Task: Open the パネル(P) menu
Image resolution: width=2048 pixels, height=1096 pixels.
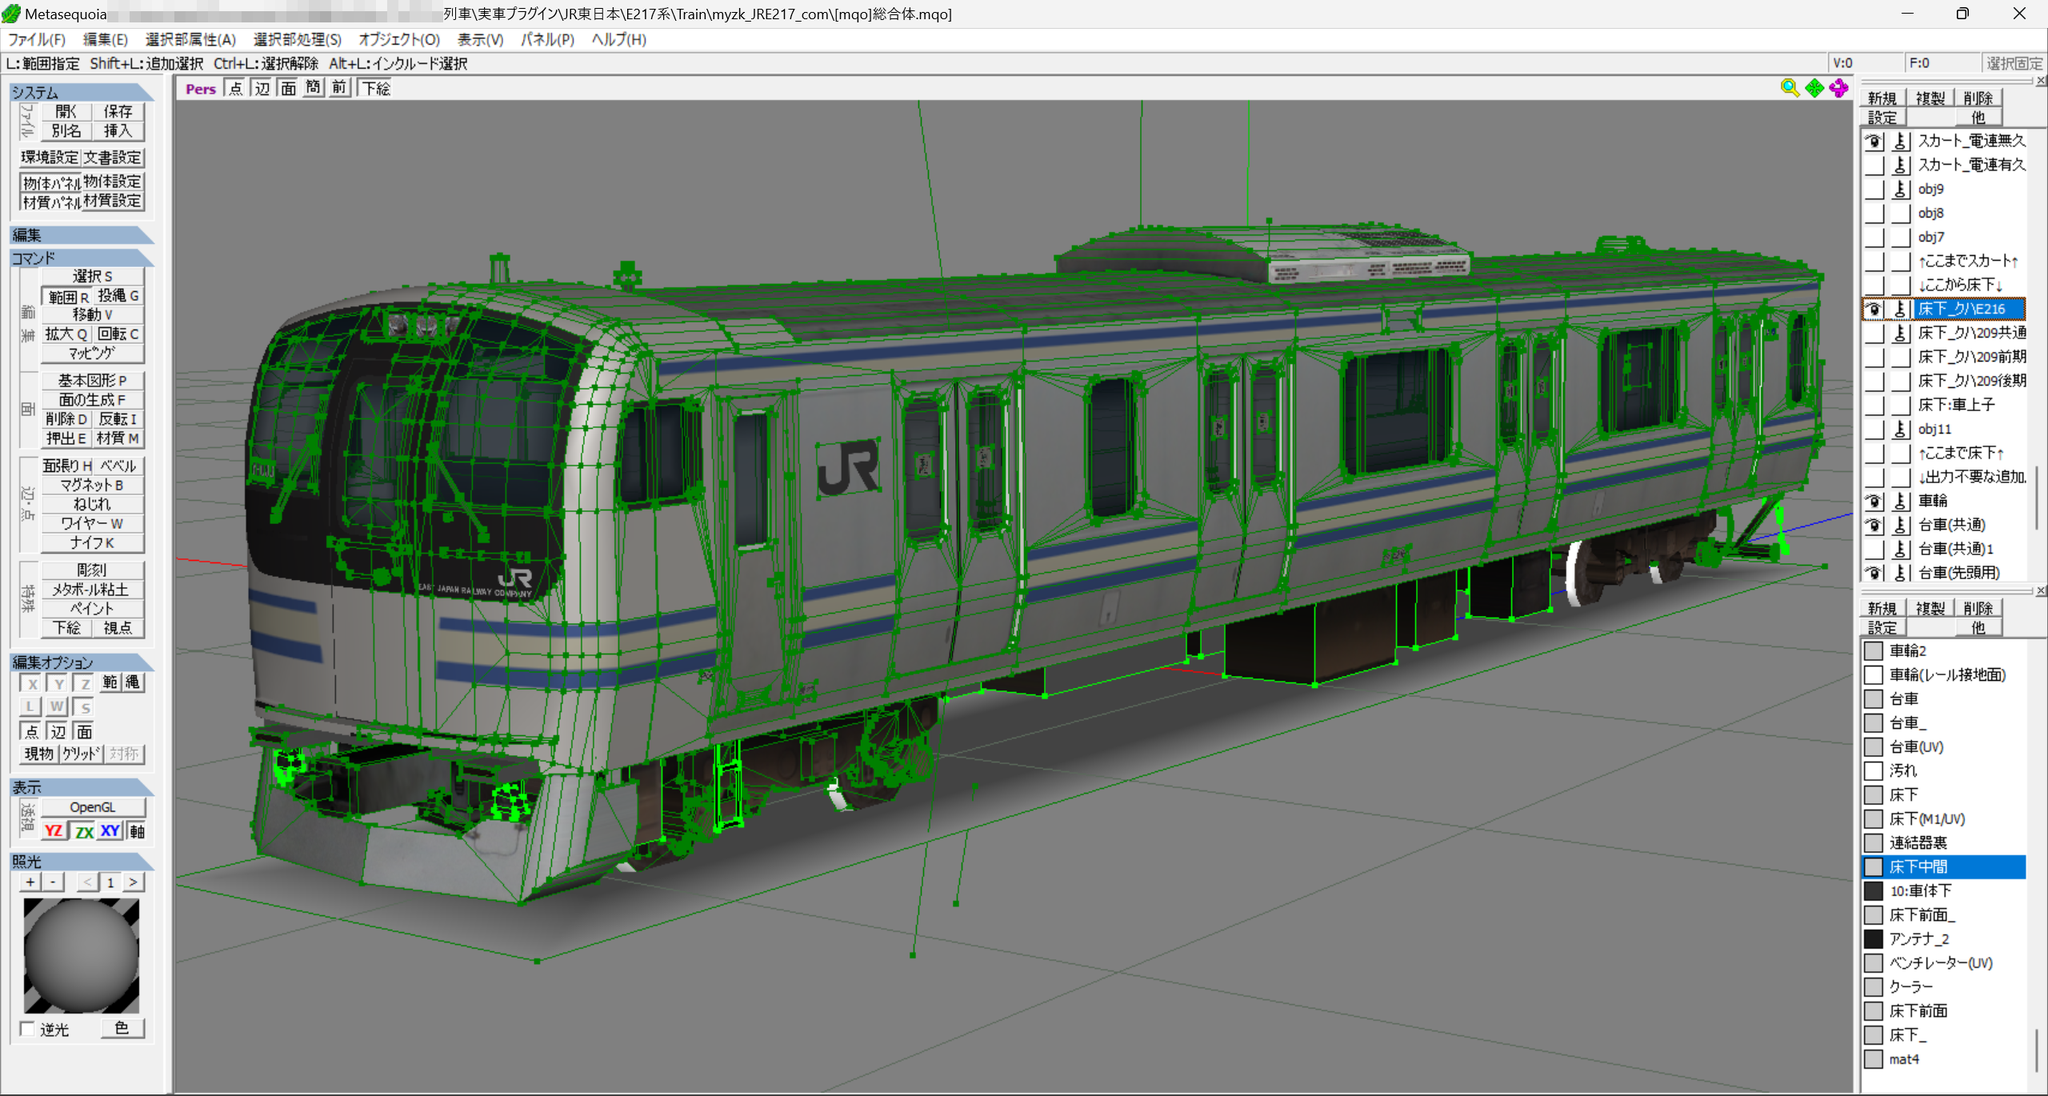Action: click(547, 39)
